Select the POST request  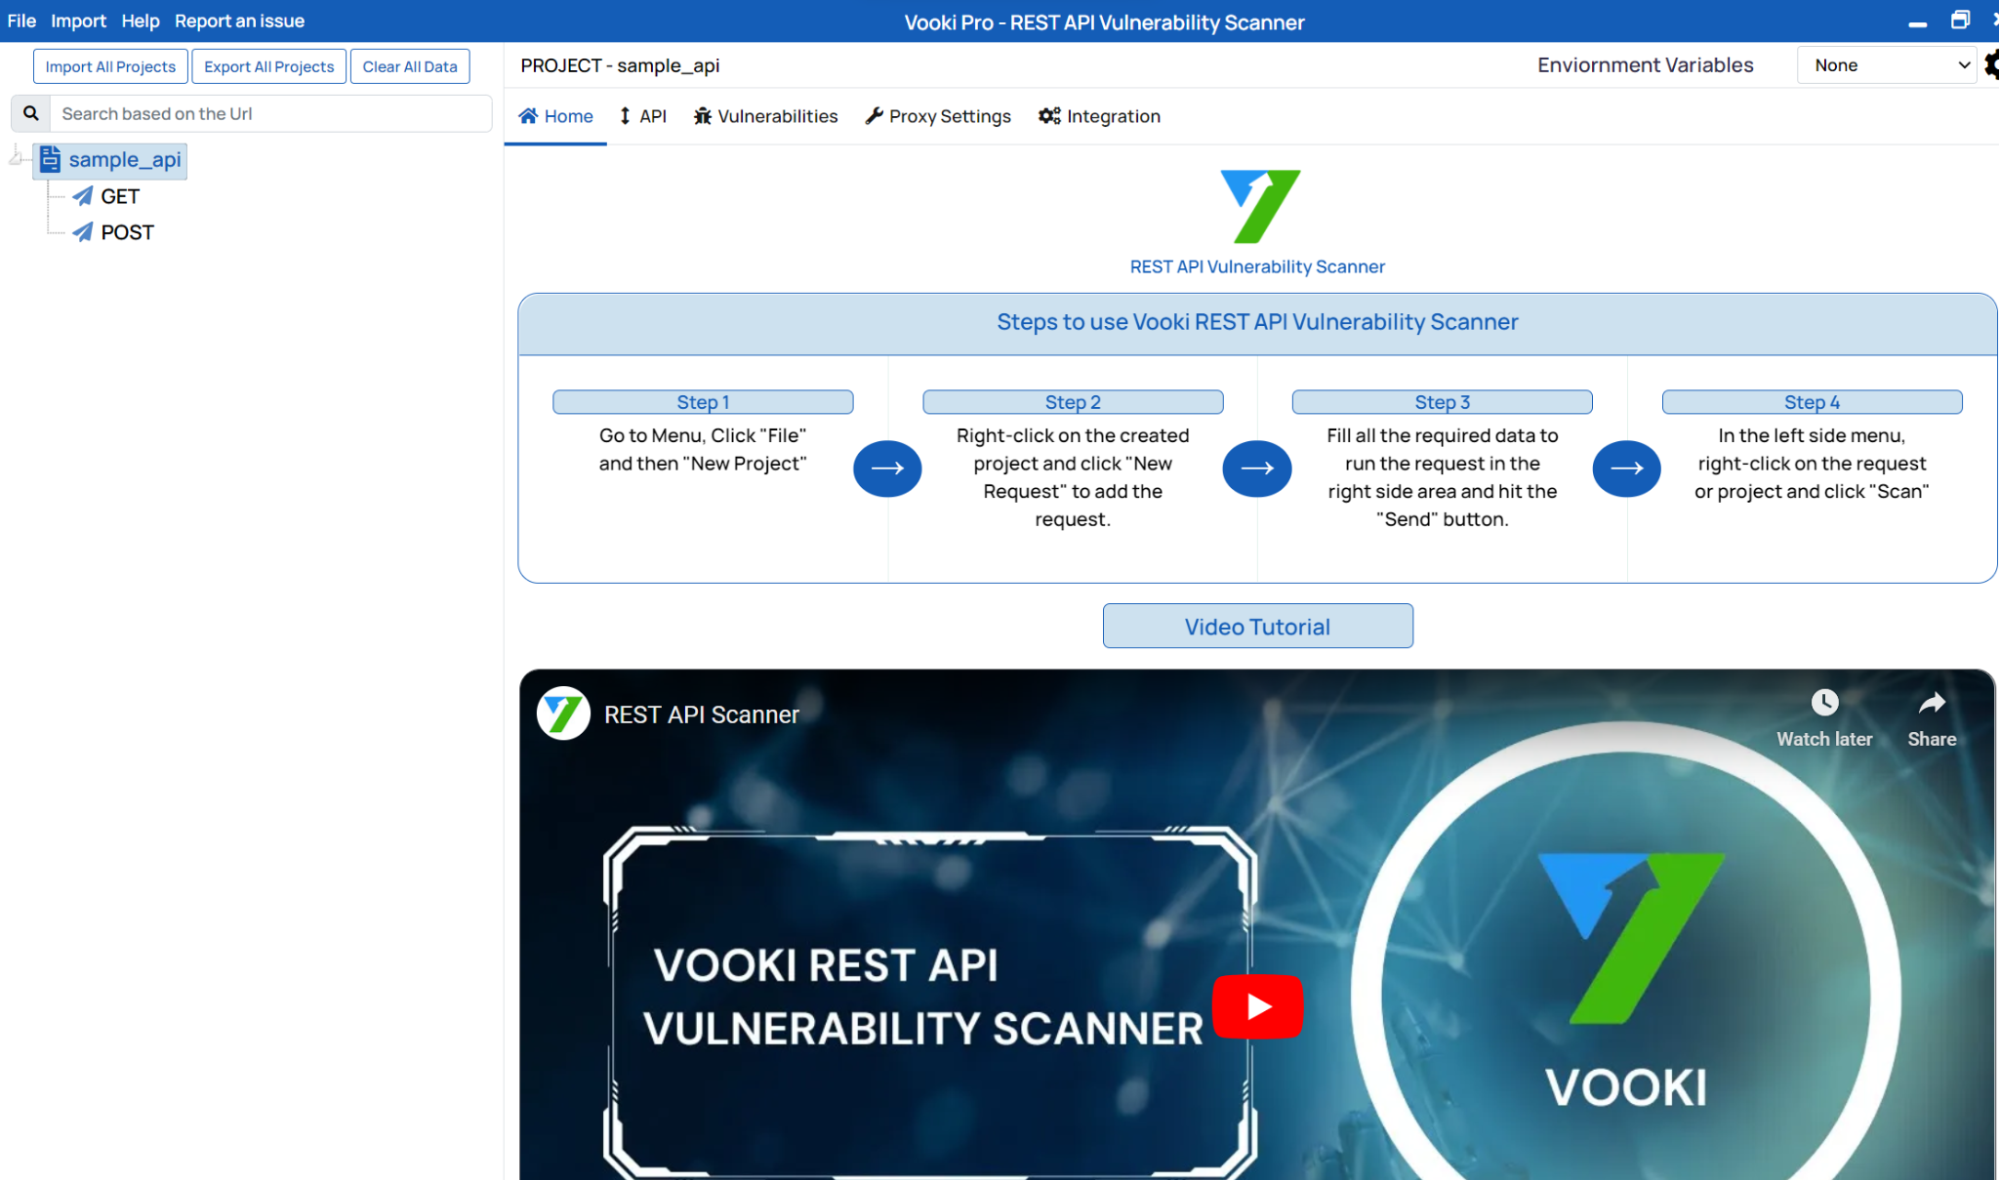coord(127,232)
